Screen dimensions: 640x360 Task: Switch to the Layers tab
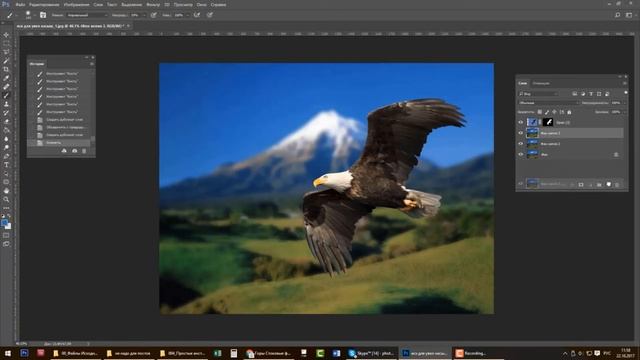click(x=522, y=83)
